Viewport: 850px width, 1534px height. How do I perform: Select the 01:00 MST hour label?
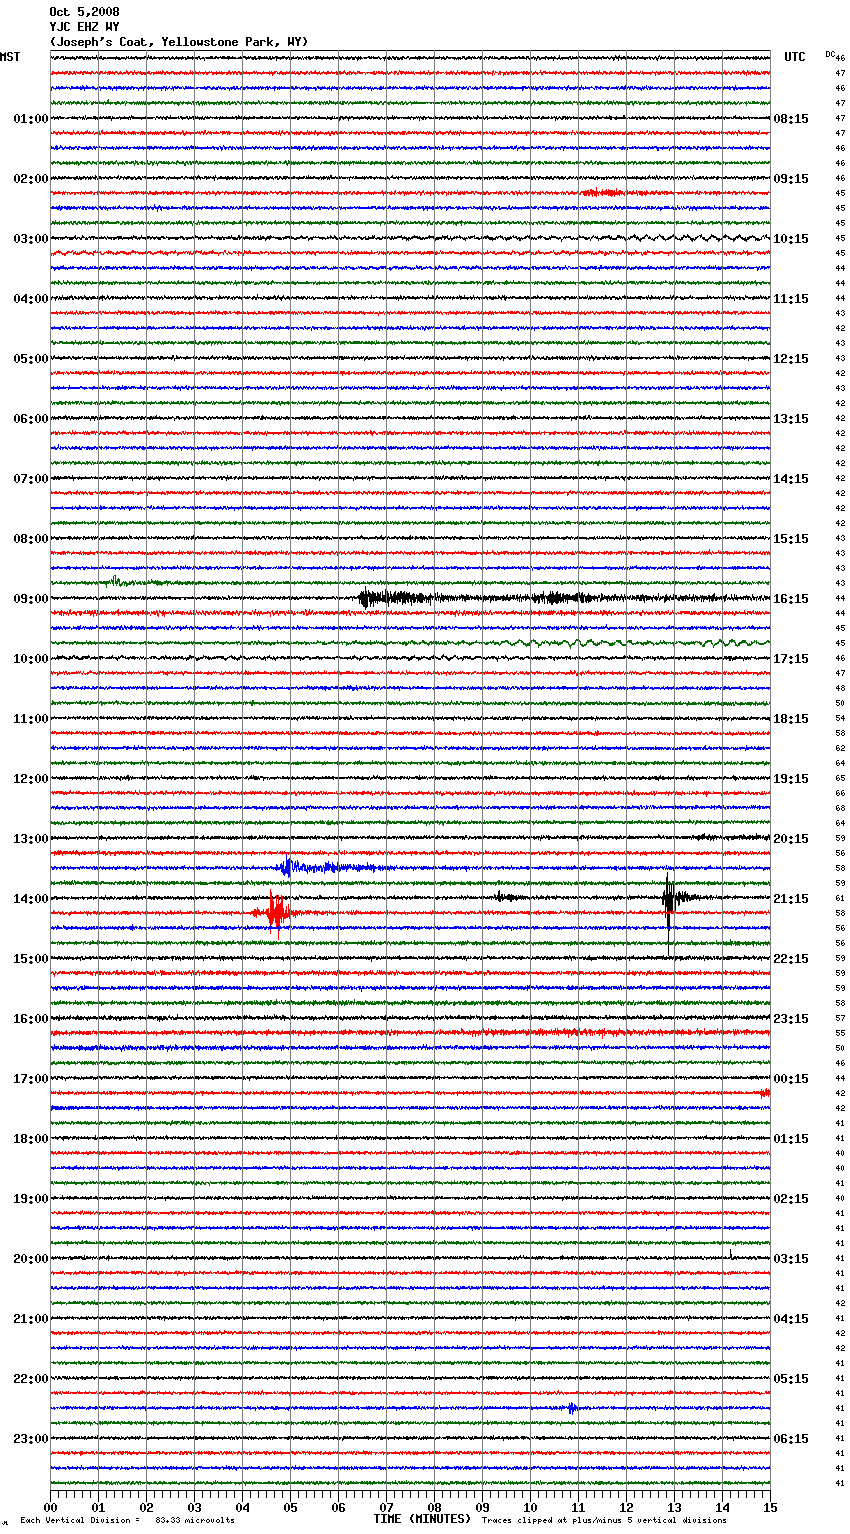click(x=31, y=119)
